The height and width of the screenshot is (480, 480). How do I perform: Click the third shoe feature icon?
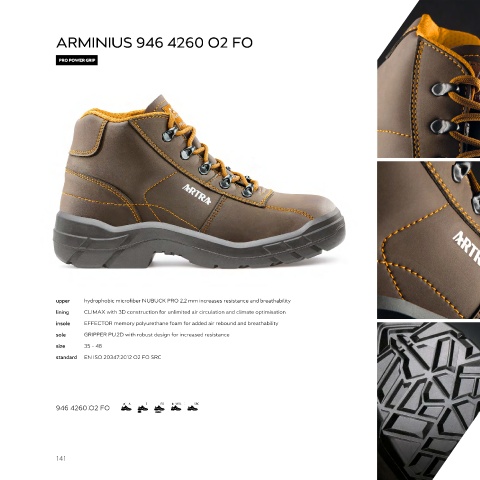click(159, 407)
